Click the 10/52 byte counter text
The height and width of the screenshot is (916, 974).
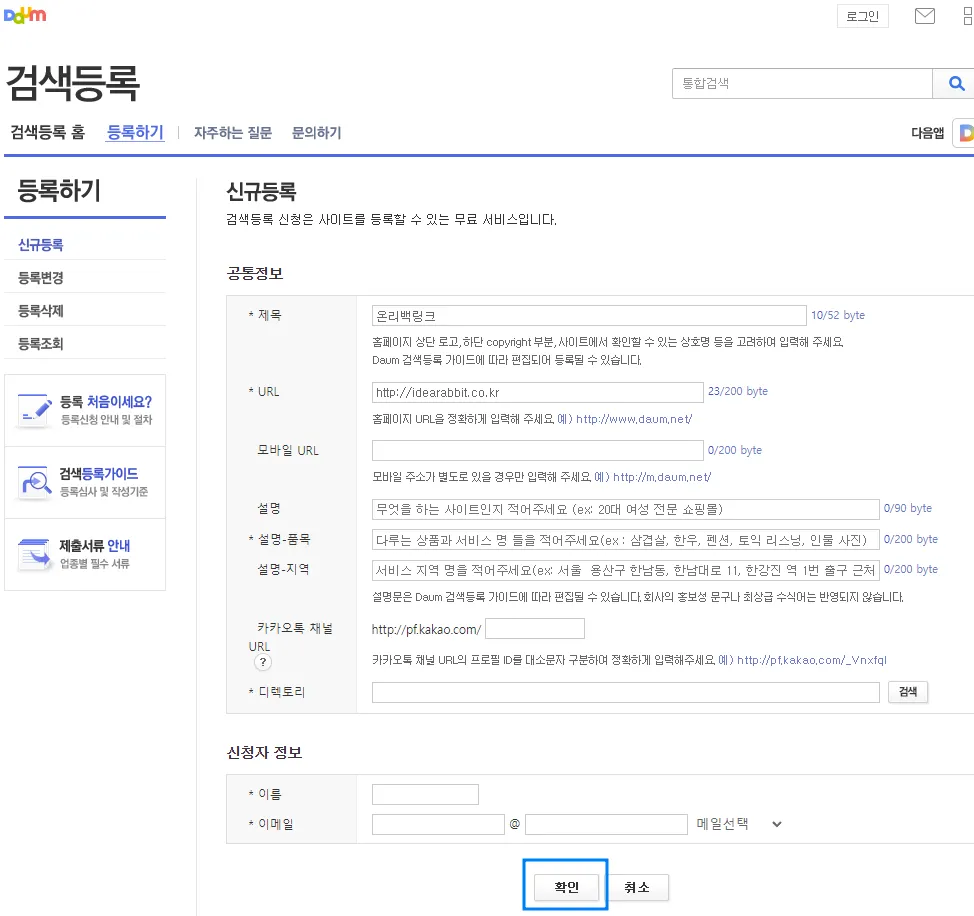(x=838, y=315)
